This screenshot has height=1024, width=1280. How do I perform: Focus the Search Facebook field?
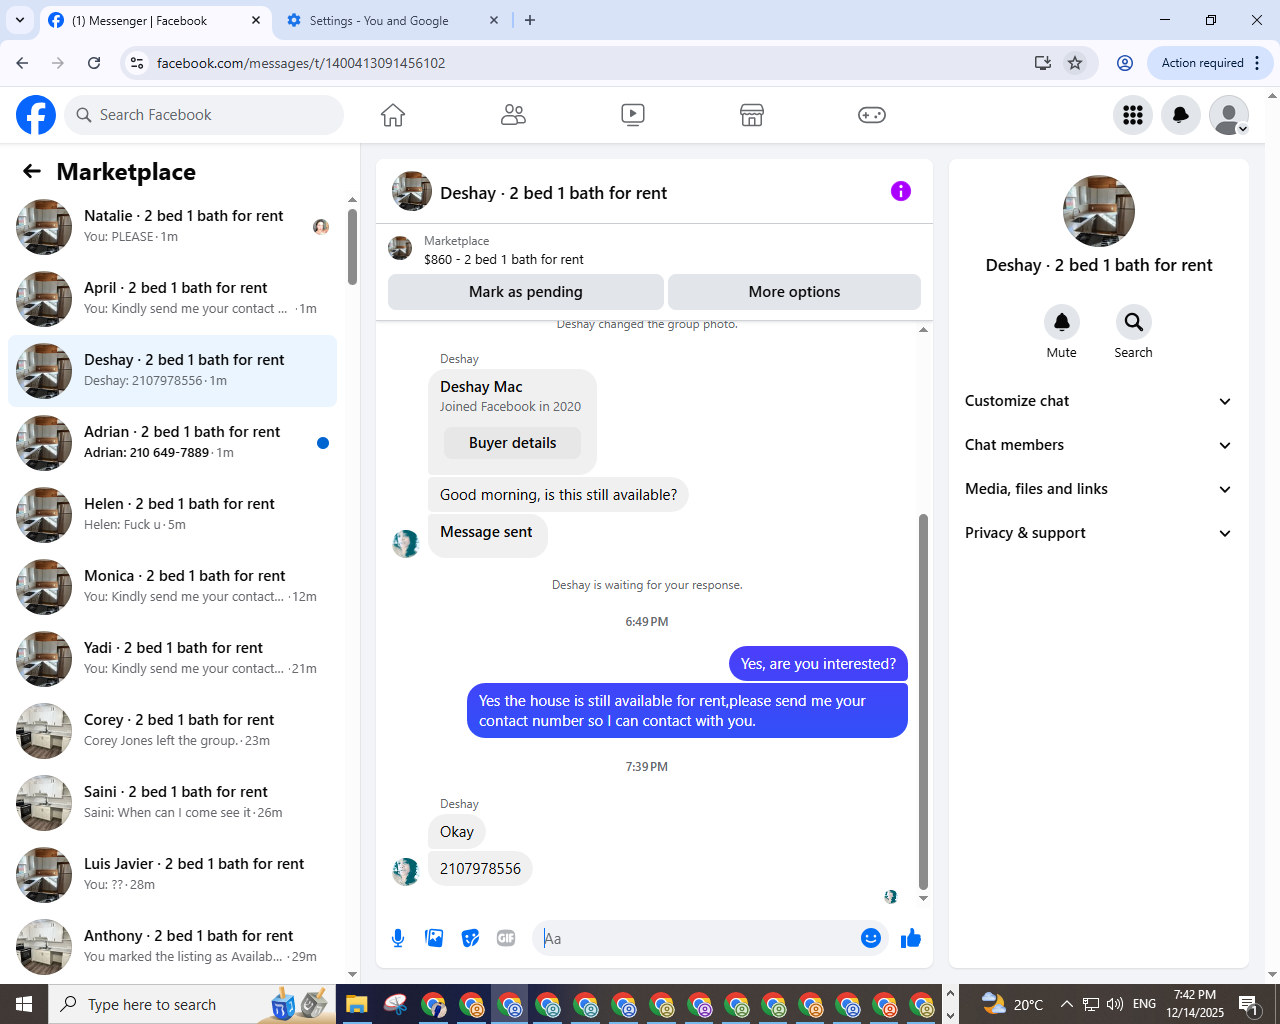click(x=204, y=115)
